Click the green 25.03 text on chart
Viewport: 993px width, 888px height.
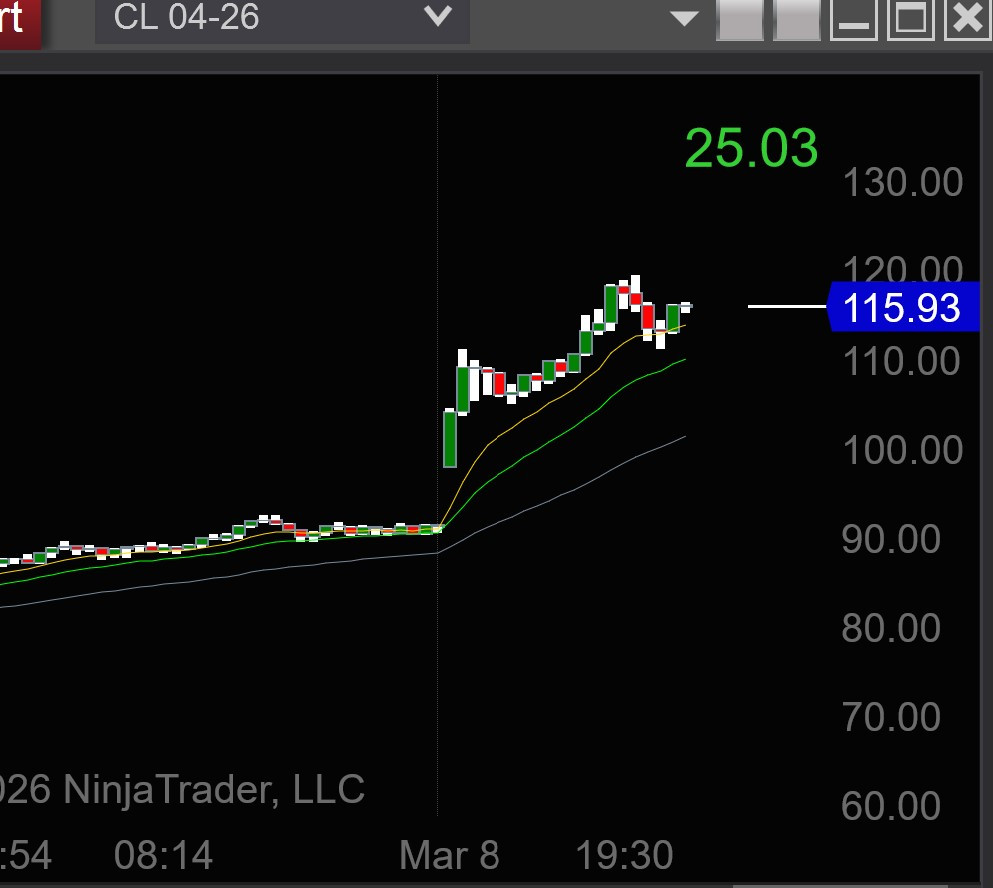point(751,149)
